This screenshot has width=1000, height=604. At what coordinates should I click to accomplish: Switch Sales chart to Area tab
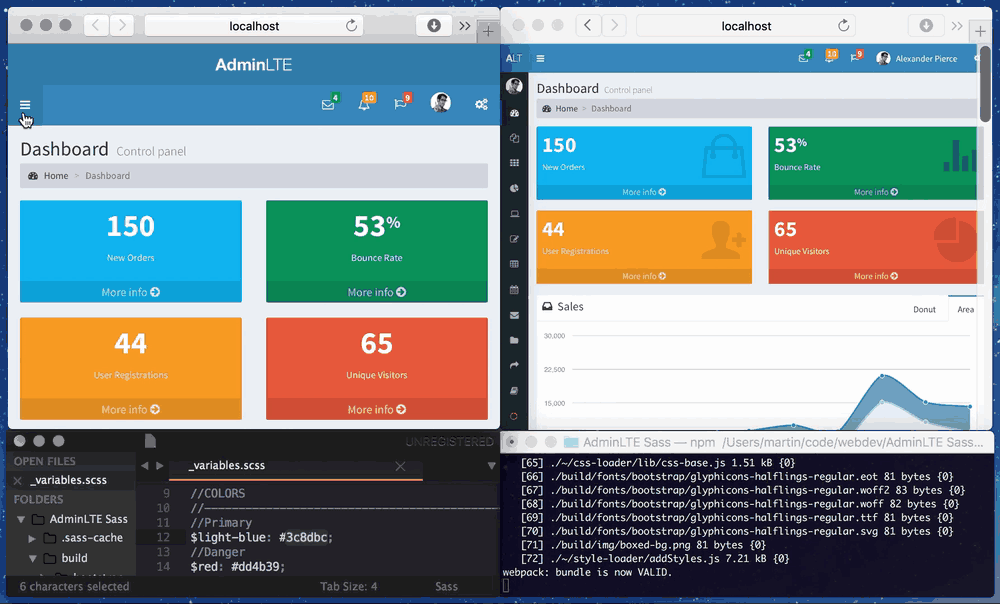pos(965,309)
